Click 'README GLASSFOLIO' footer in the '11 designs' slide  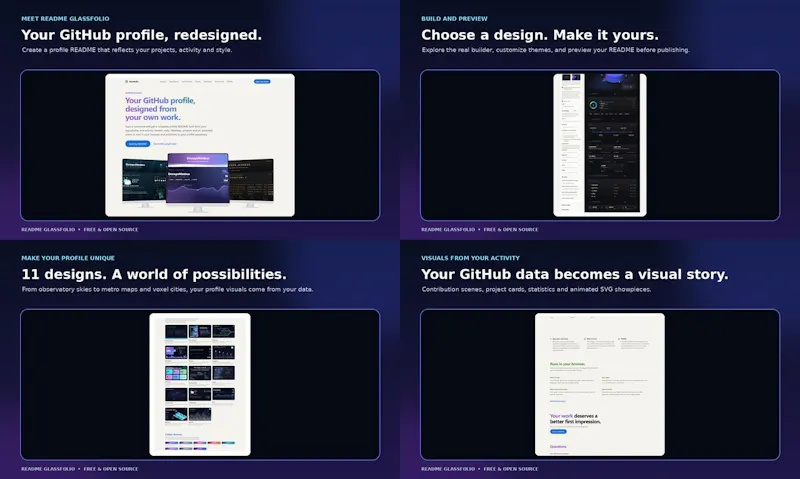point(48,469)
